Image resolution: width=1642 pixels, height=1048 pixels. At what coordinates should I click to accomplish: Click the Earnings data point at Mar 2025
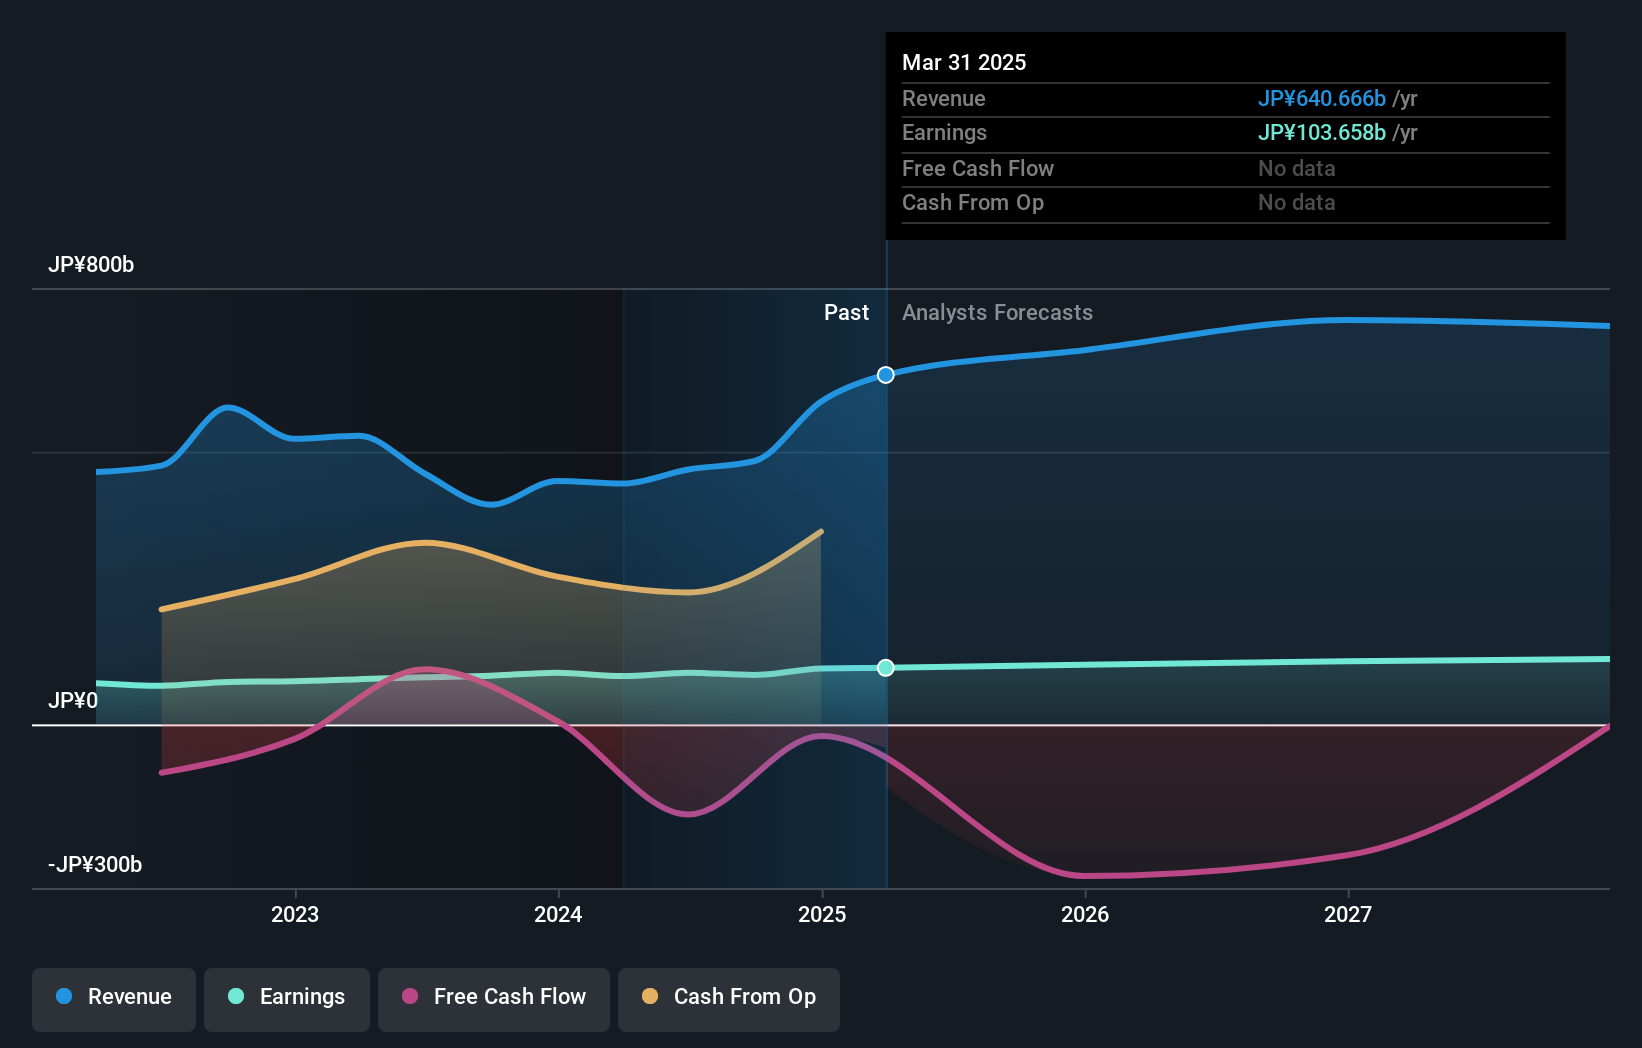(886, 667)
